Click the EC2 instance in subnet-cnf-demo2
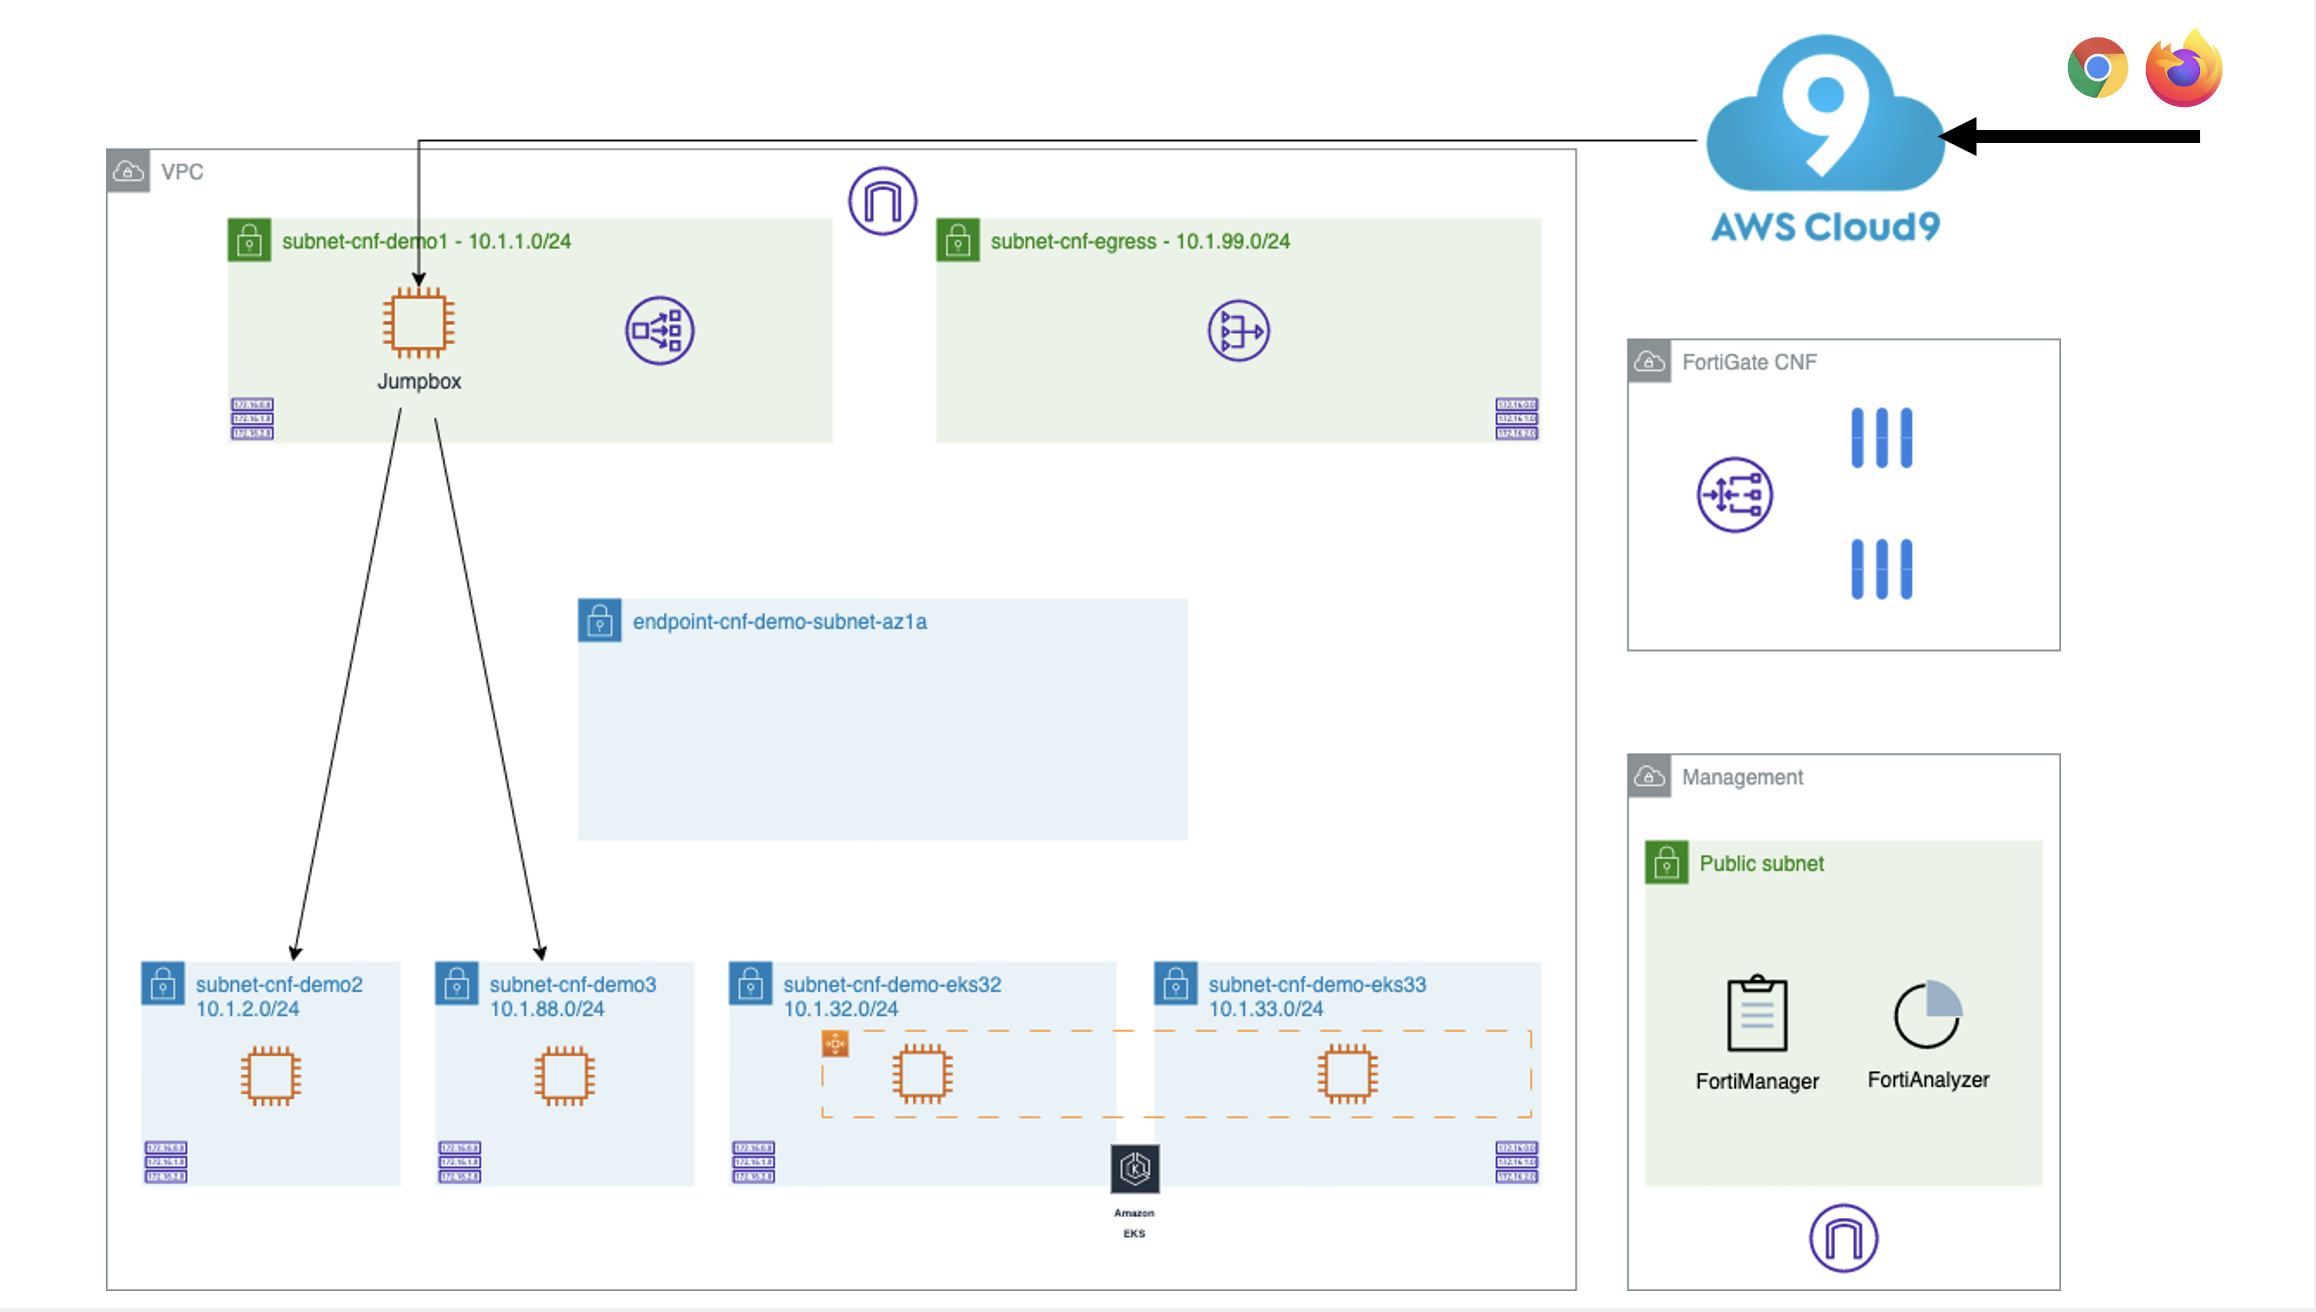Image resolution: width=2316 pixels, height=1312 pixels. coord(270,1076)
